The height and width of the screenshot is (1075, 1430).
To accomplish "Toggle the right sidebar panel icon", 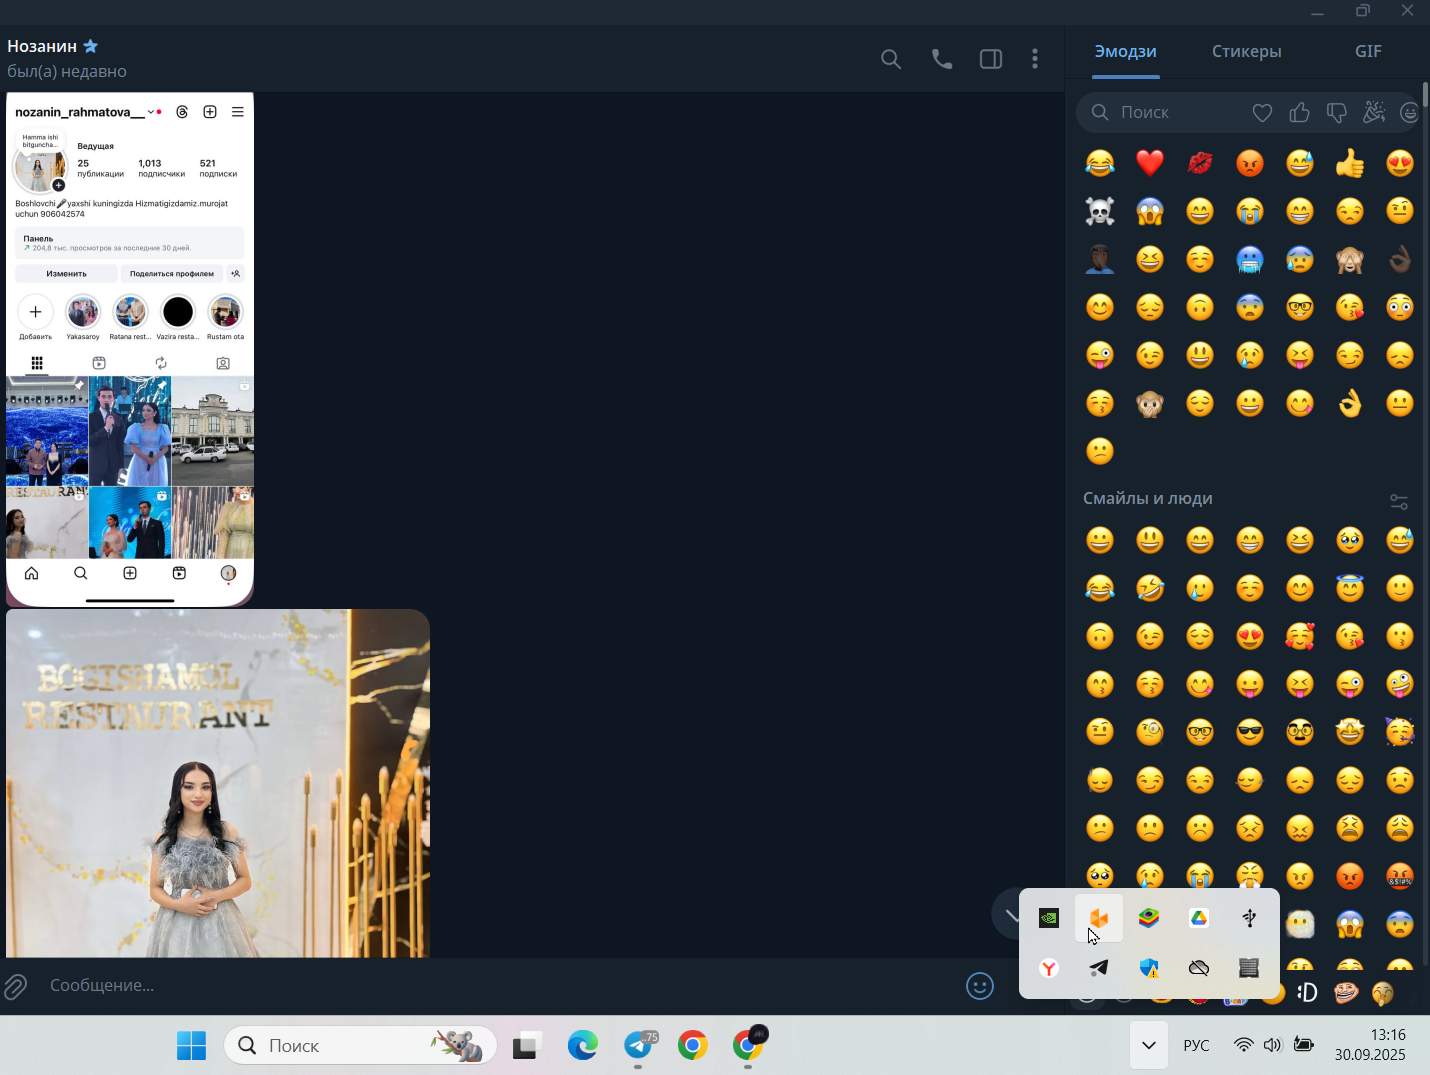I will (991, 59).
